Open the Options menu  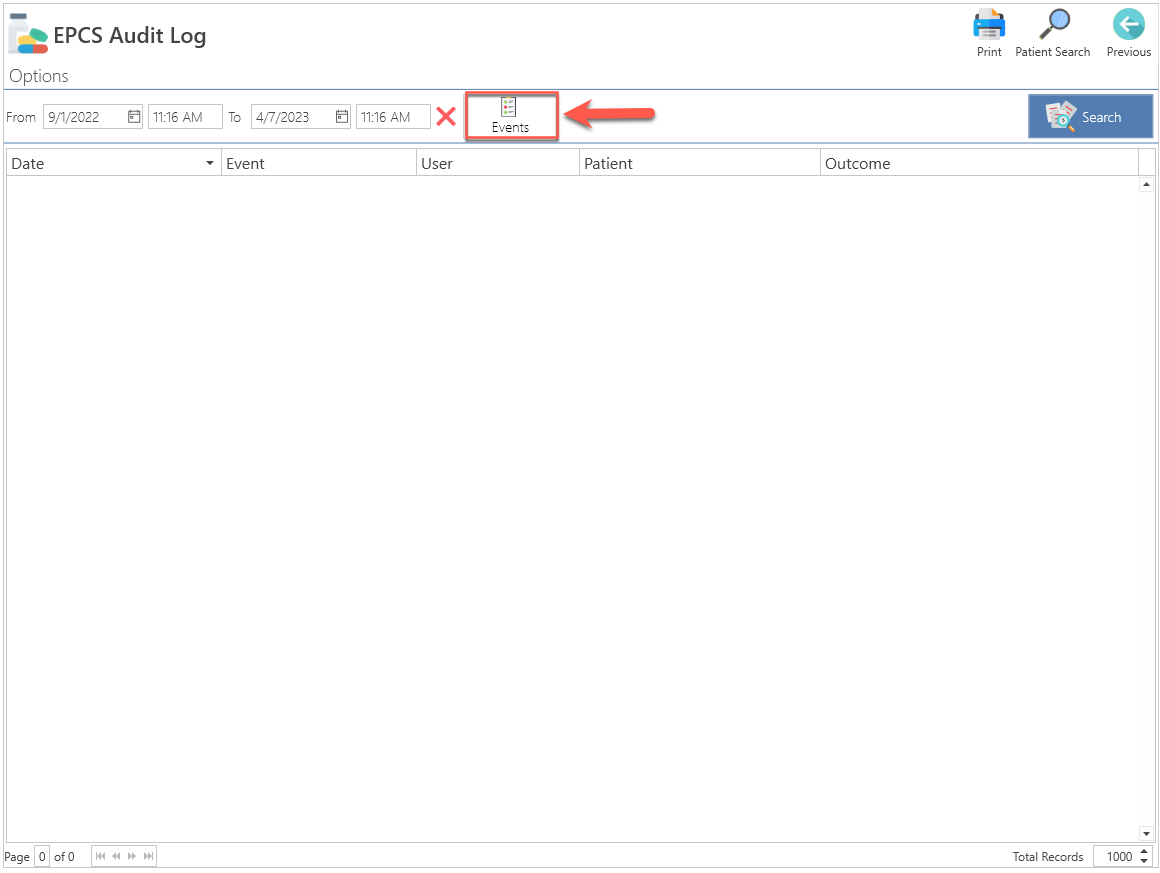tap(38, 76)
